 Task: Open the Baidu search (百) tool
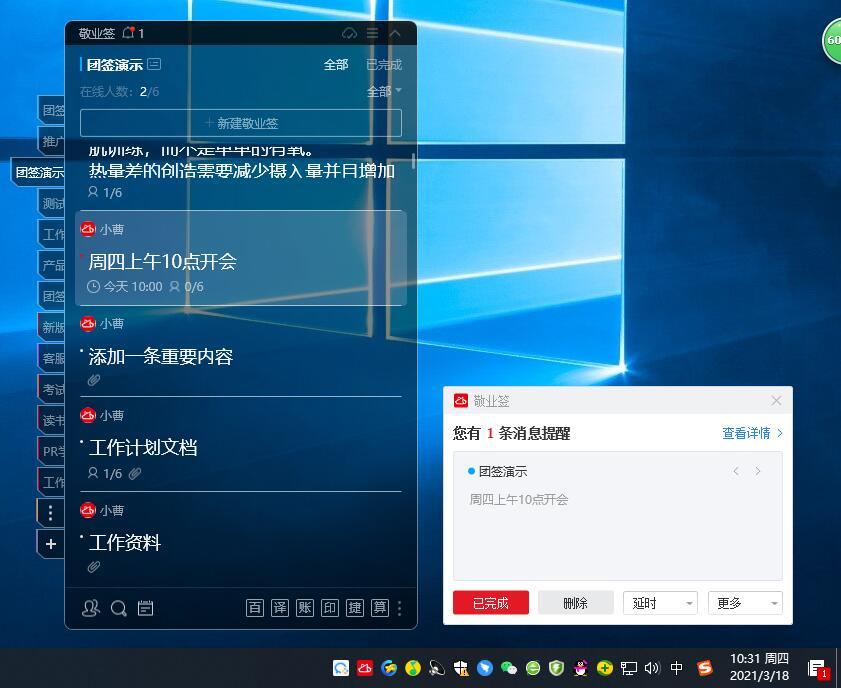[x=255, y=607]
